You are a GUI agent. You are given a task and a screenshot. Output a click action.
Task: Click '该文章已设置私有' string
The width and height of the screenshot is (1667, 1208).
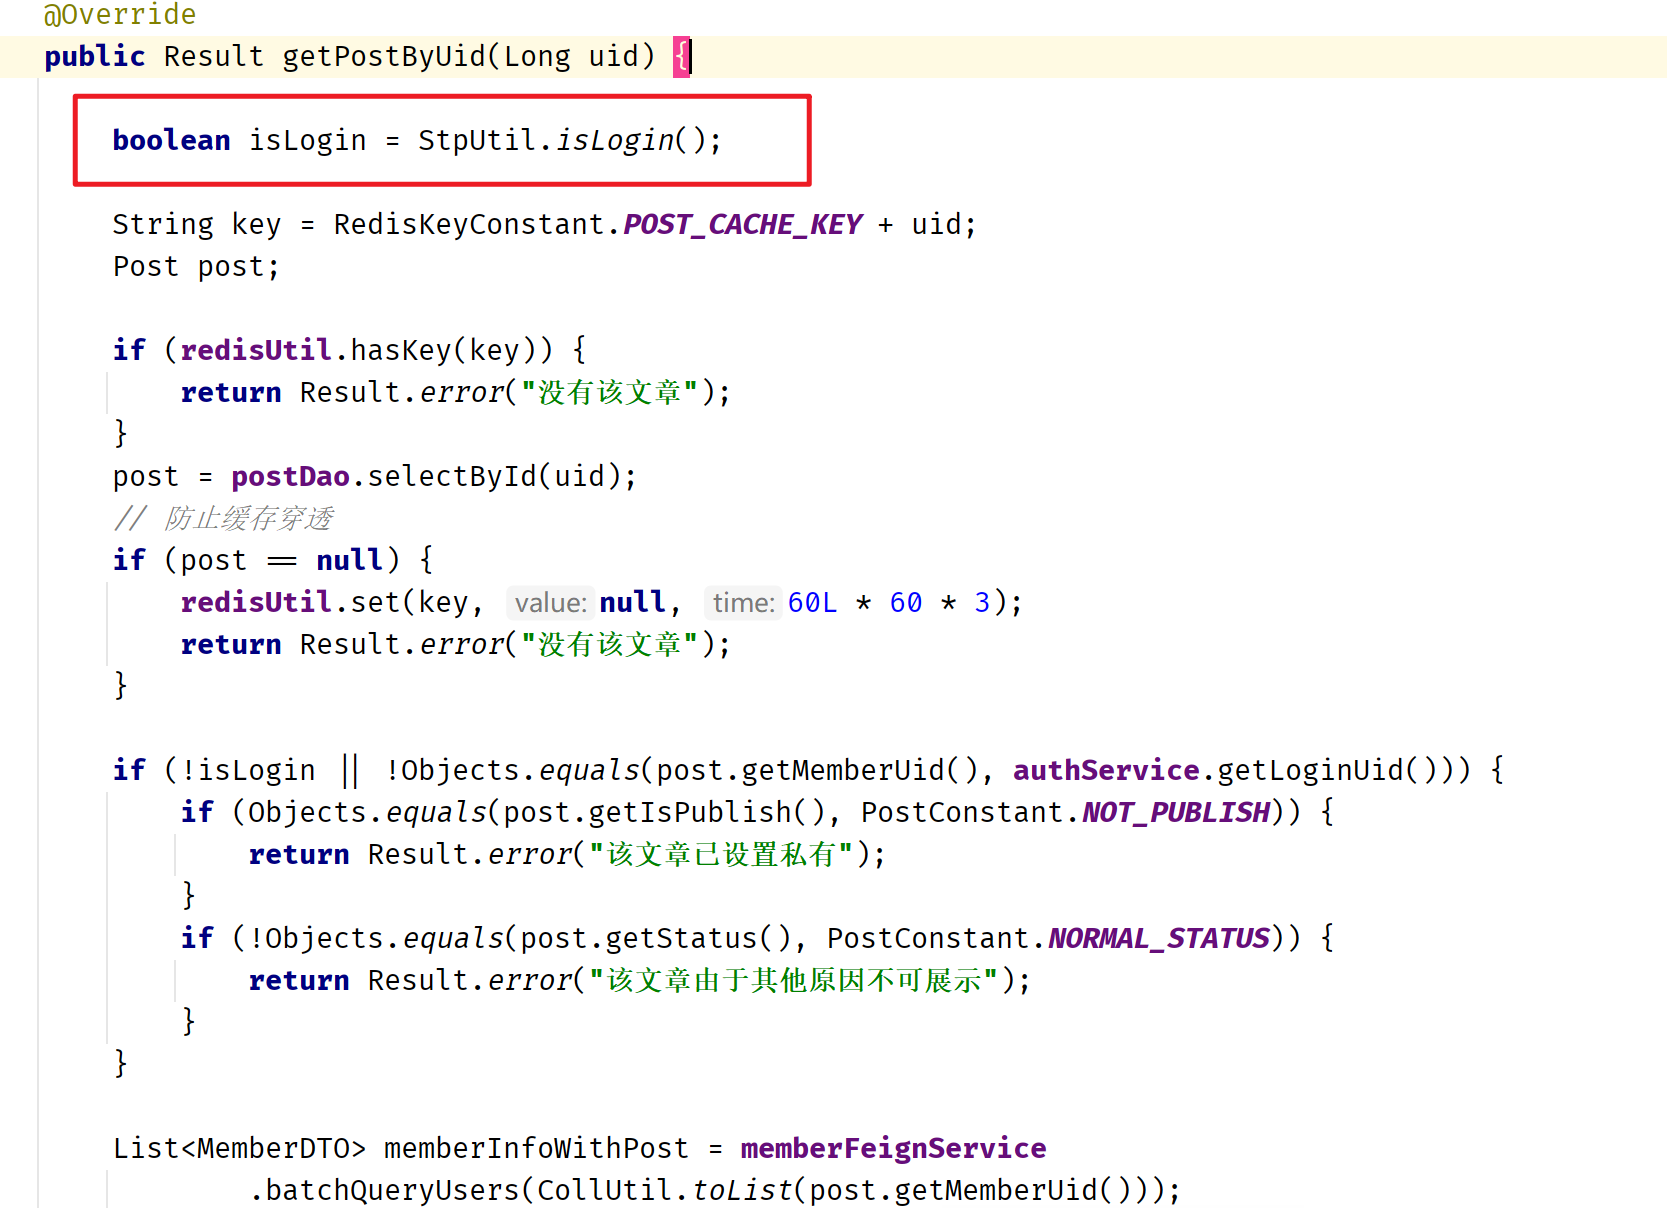[721, 854]
